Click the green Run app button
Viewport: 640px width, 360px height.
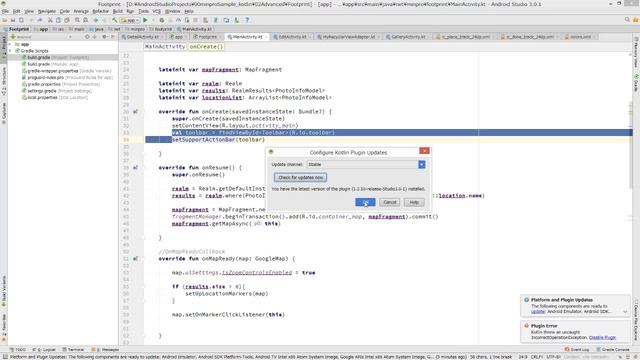coord(145,20)
